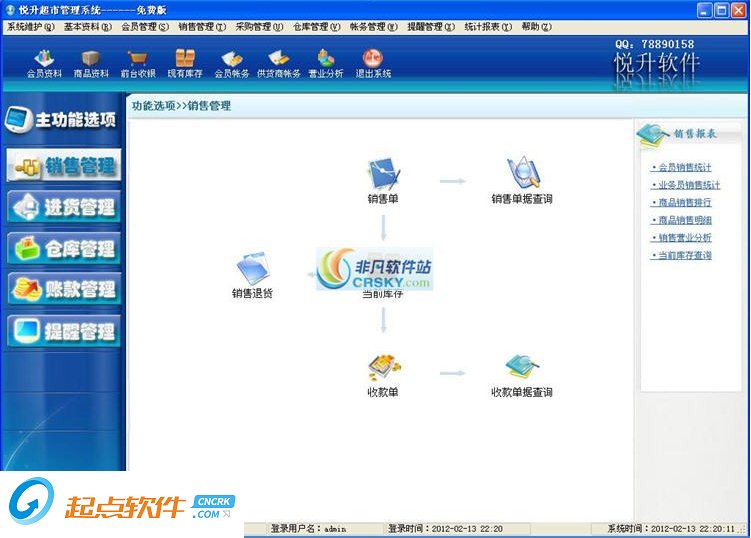Open 提醒管理 menu in menu bar
751x538 pixels.
pos(431,27)
